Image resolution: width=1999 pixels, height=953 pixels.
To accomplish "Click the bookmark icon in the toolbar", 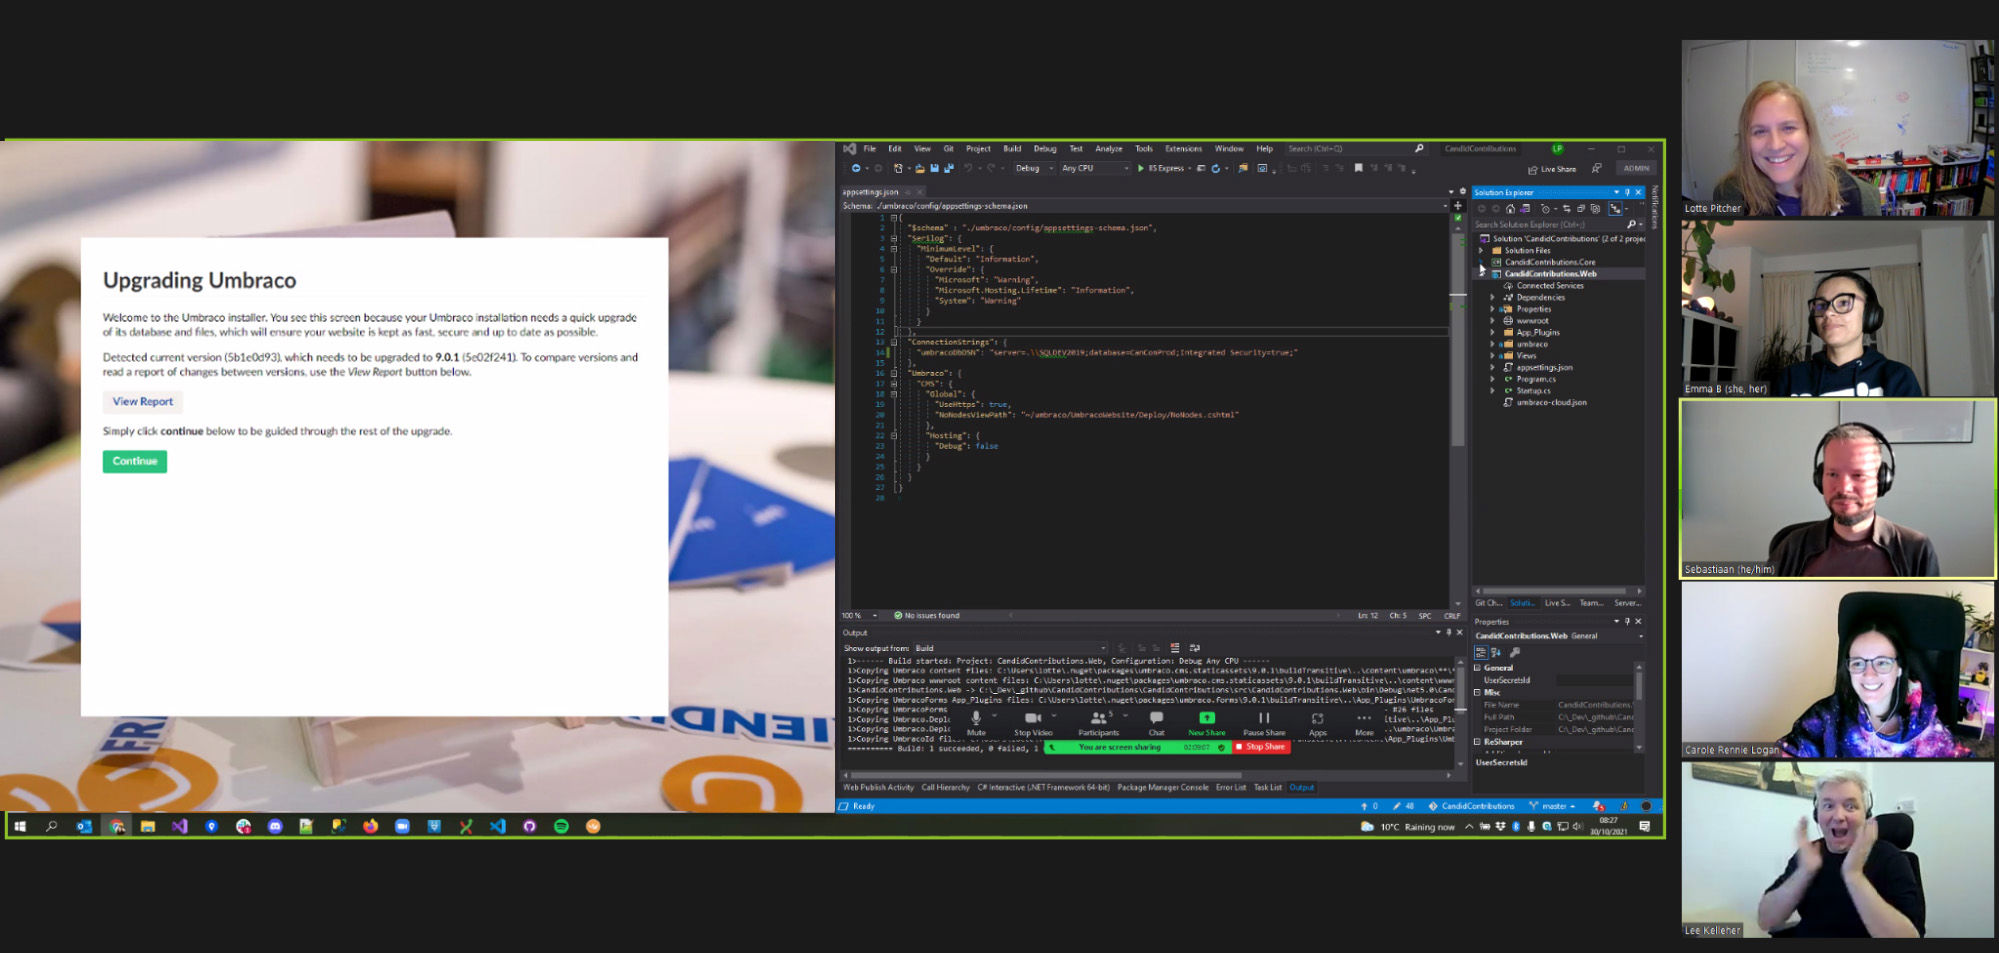I will click(x=1358, y=168).
